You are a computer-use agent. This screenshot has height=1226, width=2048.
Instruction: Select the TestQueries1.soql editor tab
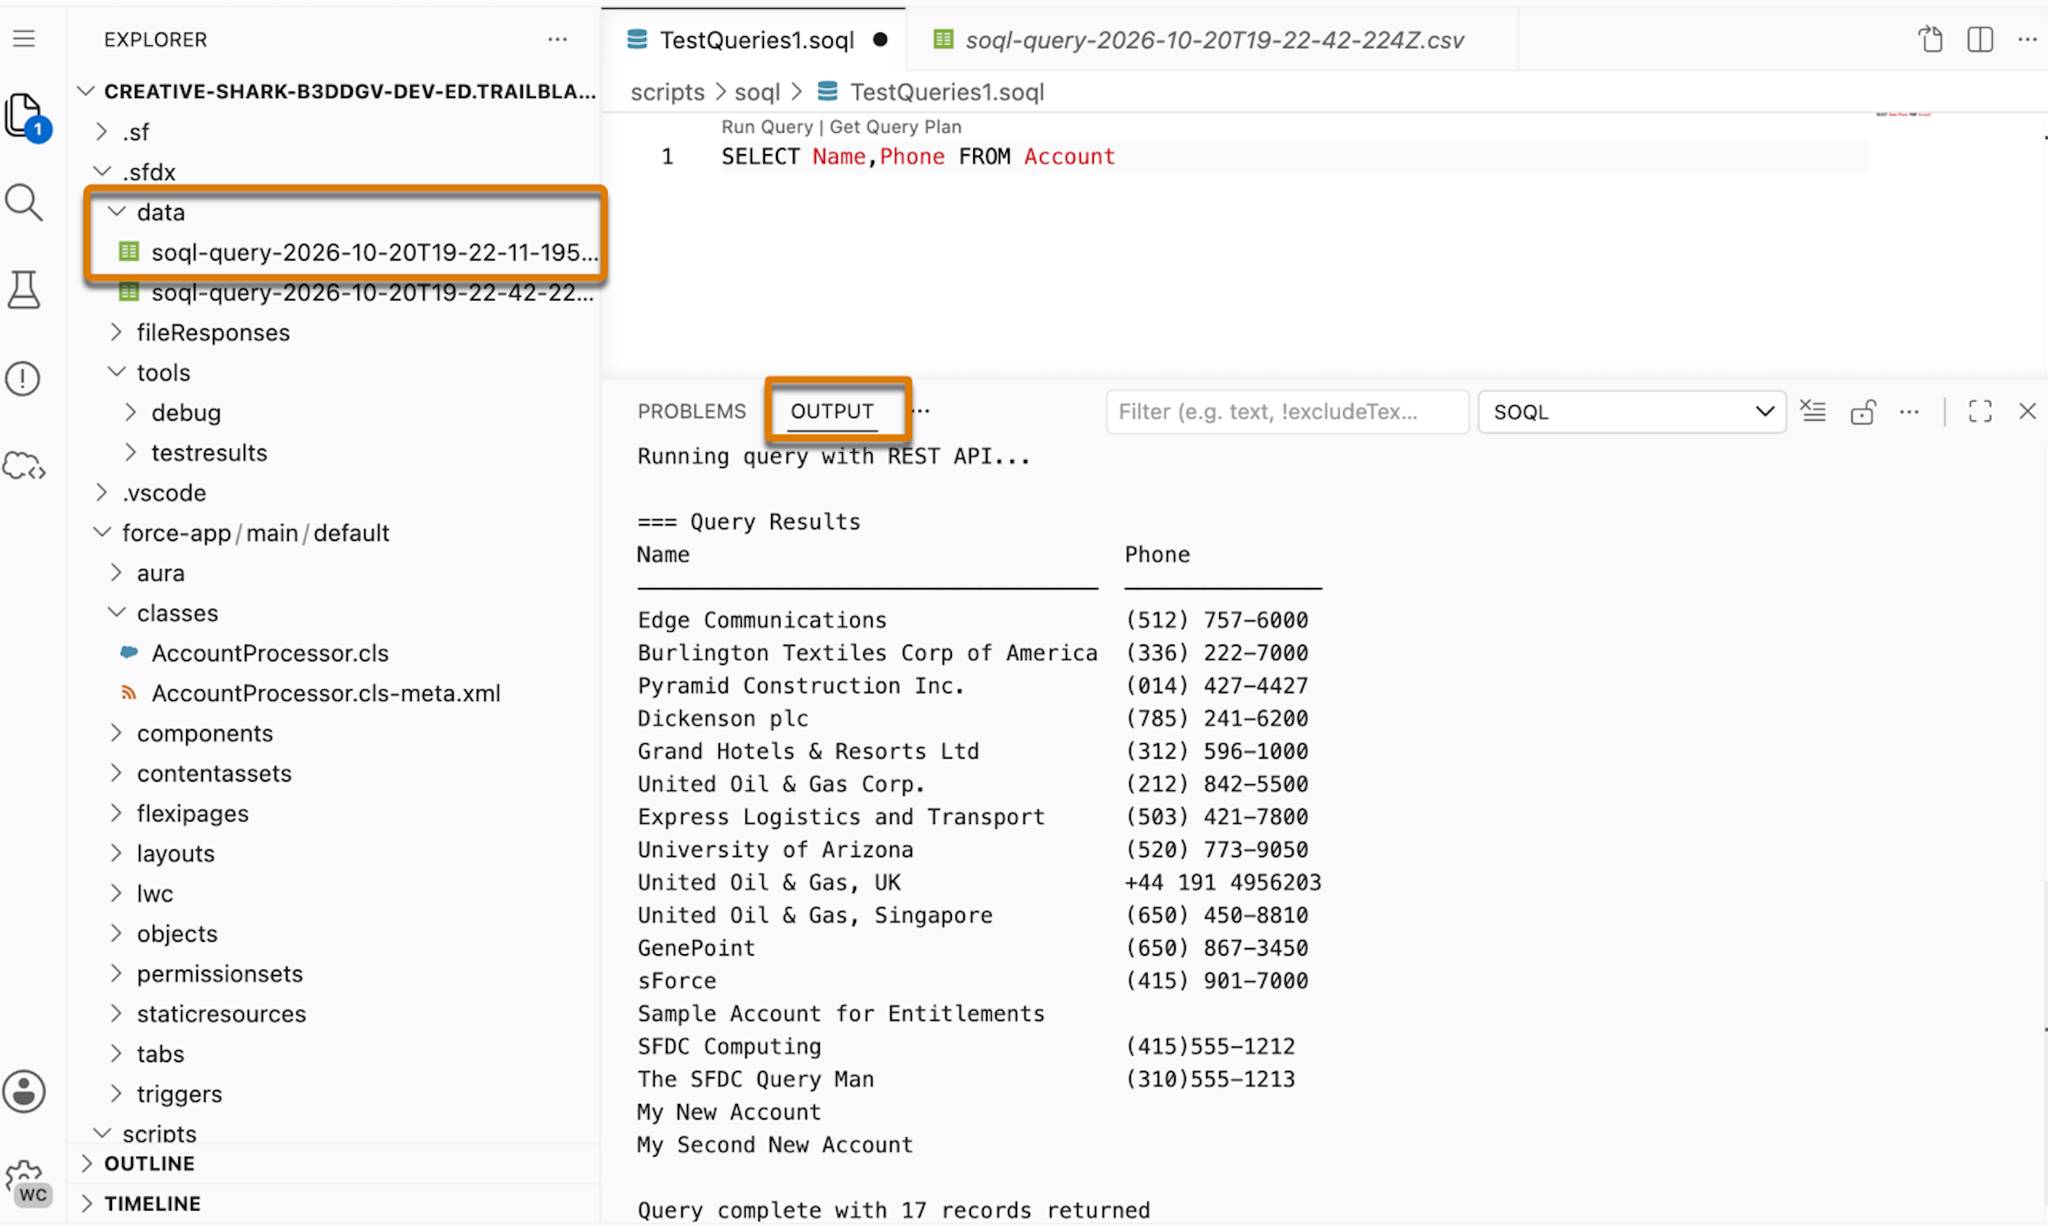[755, 40]
